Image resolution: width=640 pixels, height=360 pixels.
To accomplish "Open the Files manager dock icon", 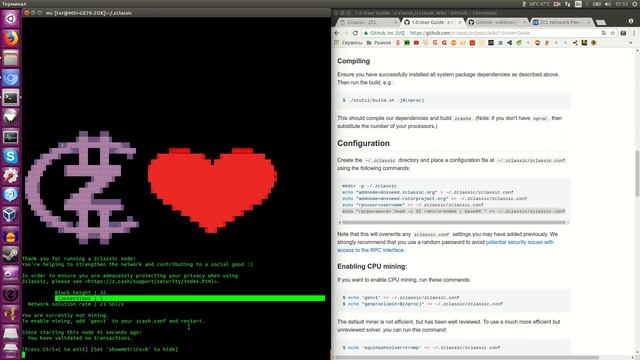I will click(11, 58).
